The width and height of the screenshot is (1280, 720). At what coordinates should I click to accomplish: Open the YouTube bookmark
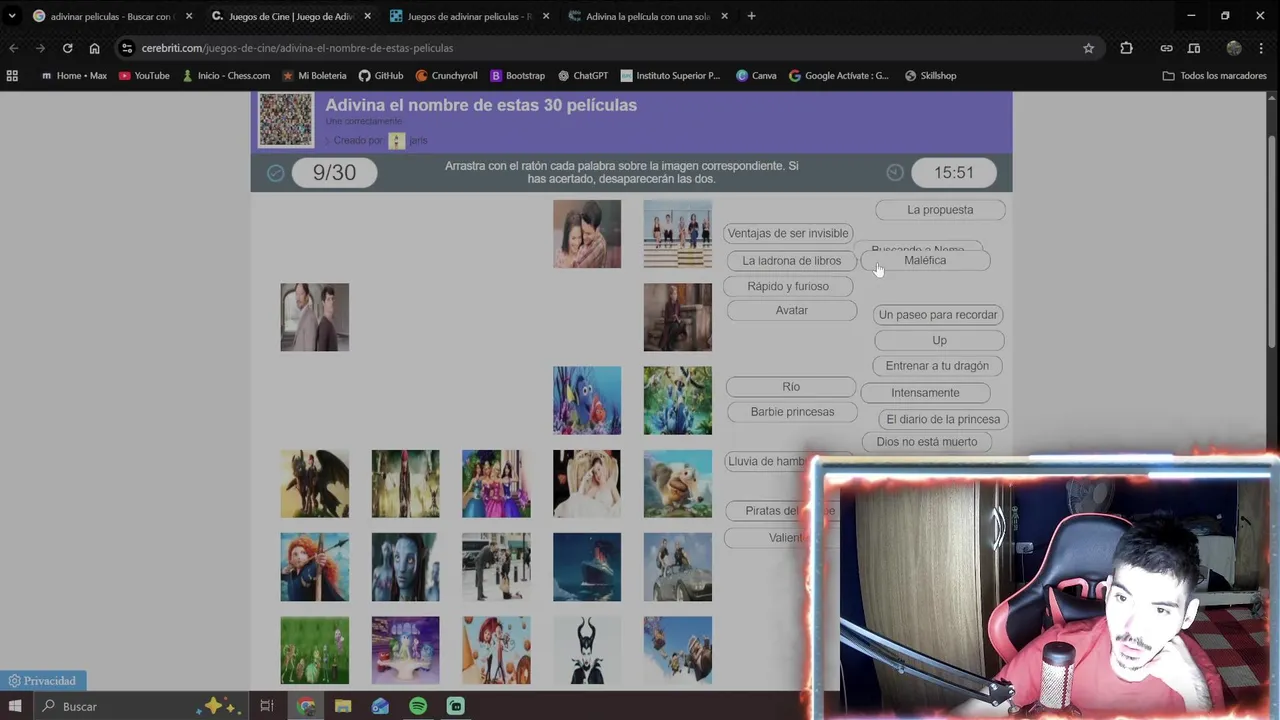coord(144,75)
